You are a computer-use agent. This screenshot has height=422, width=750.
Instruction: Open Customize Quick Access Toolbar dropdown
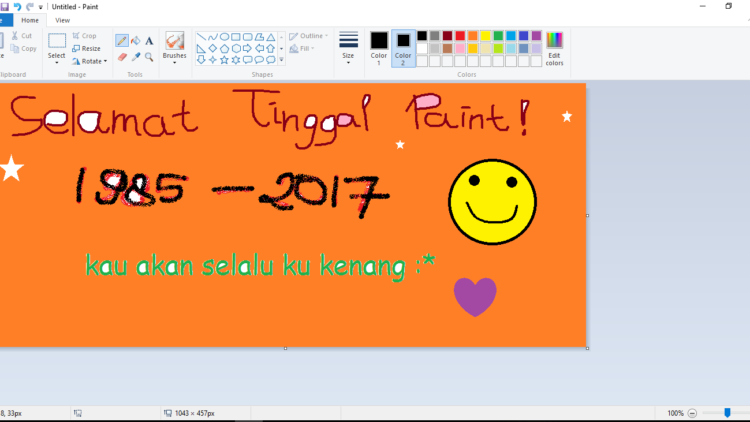[41, 7]
